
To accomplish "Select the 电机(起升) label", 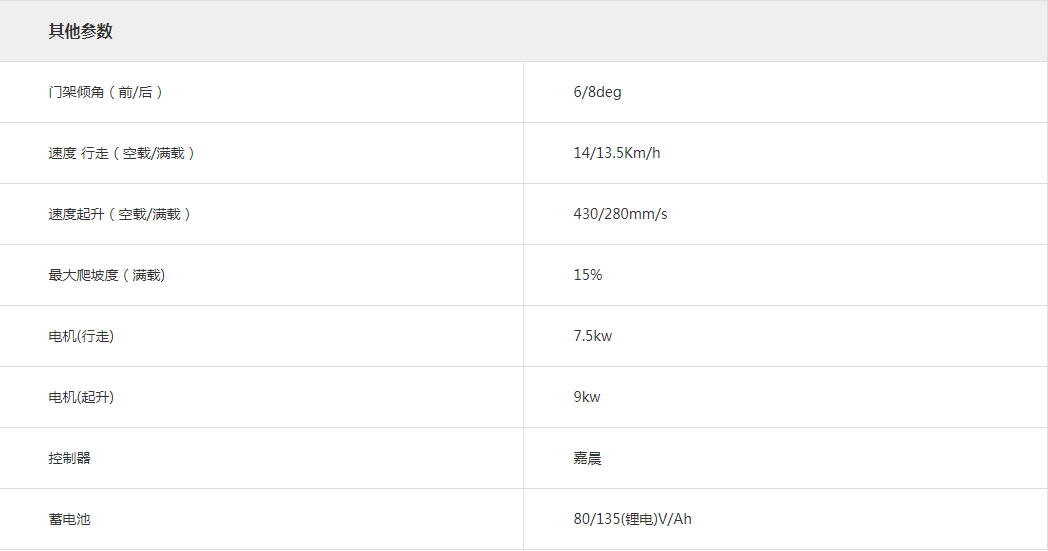I will [x=81, y=397].
